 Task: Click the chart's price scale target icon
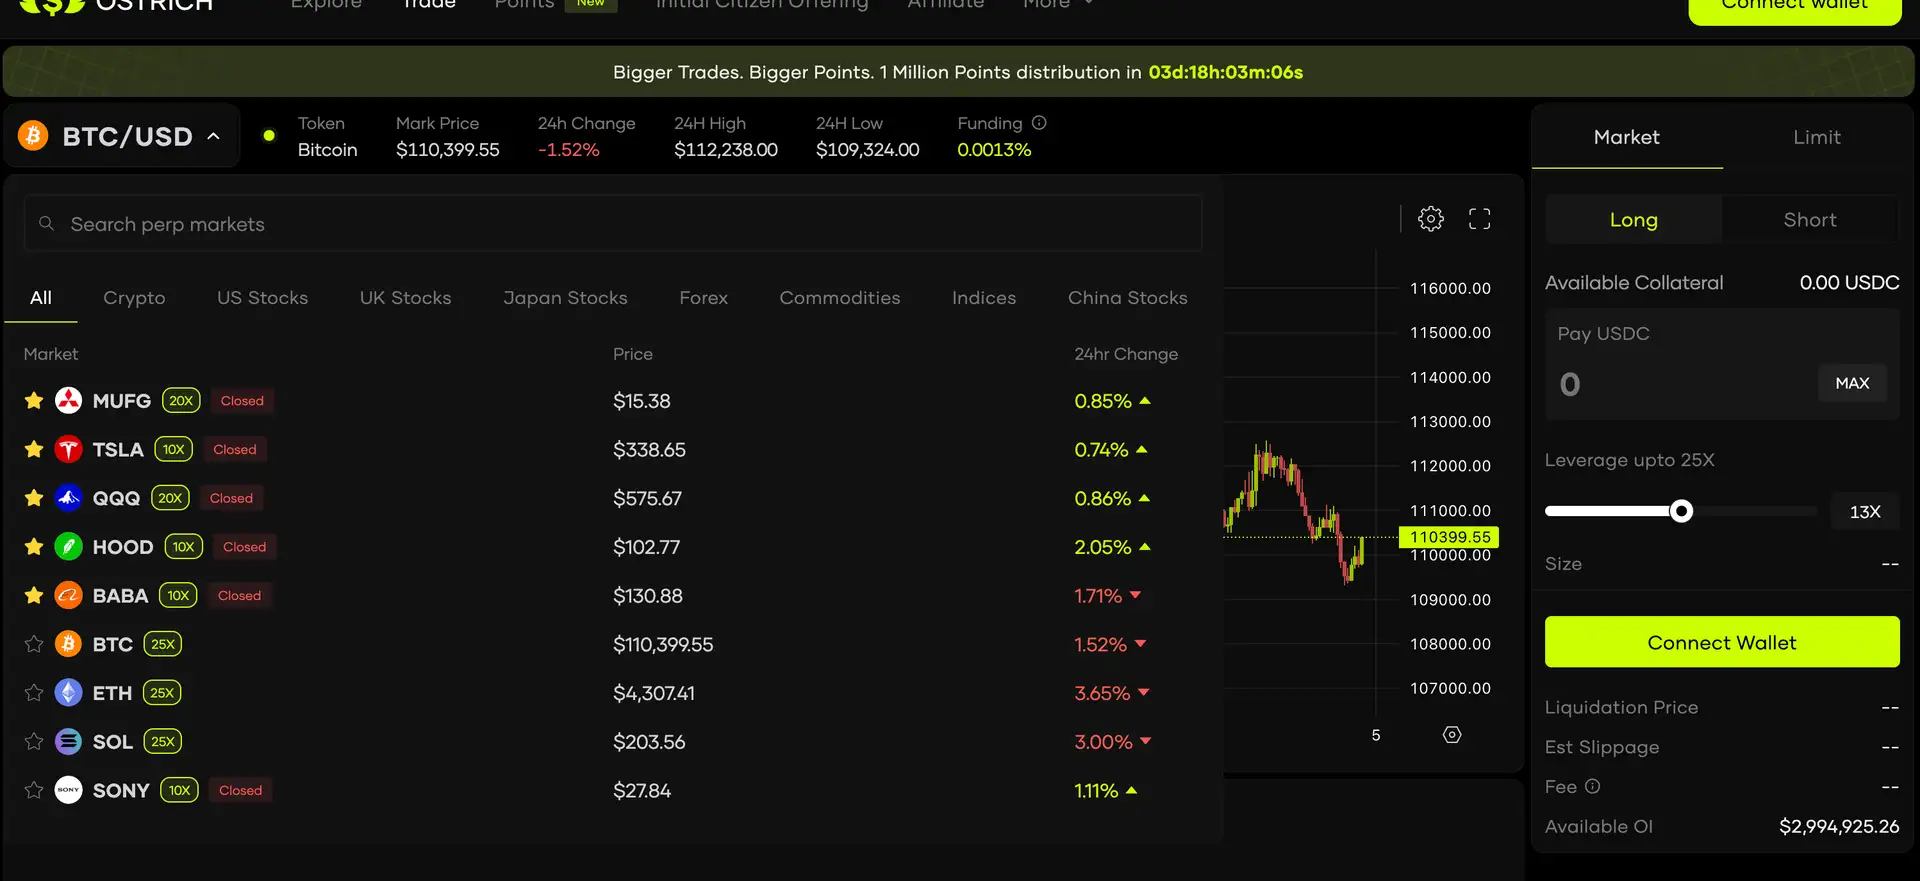[x=1452, y=735]
